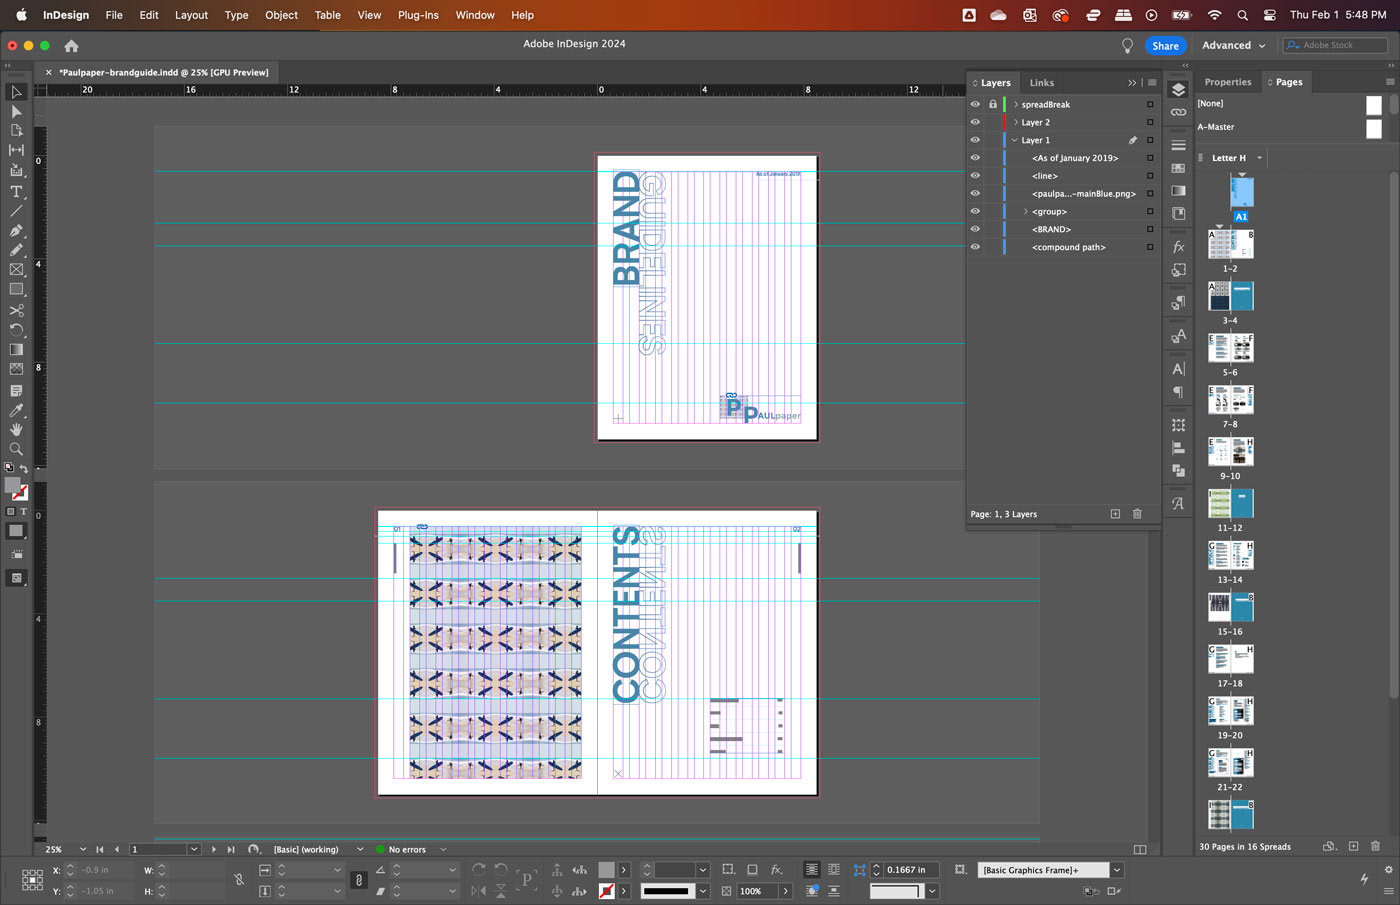Select the Scissors tool

pyautogui.click(x=16, y=310)
